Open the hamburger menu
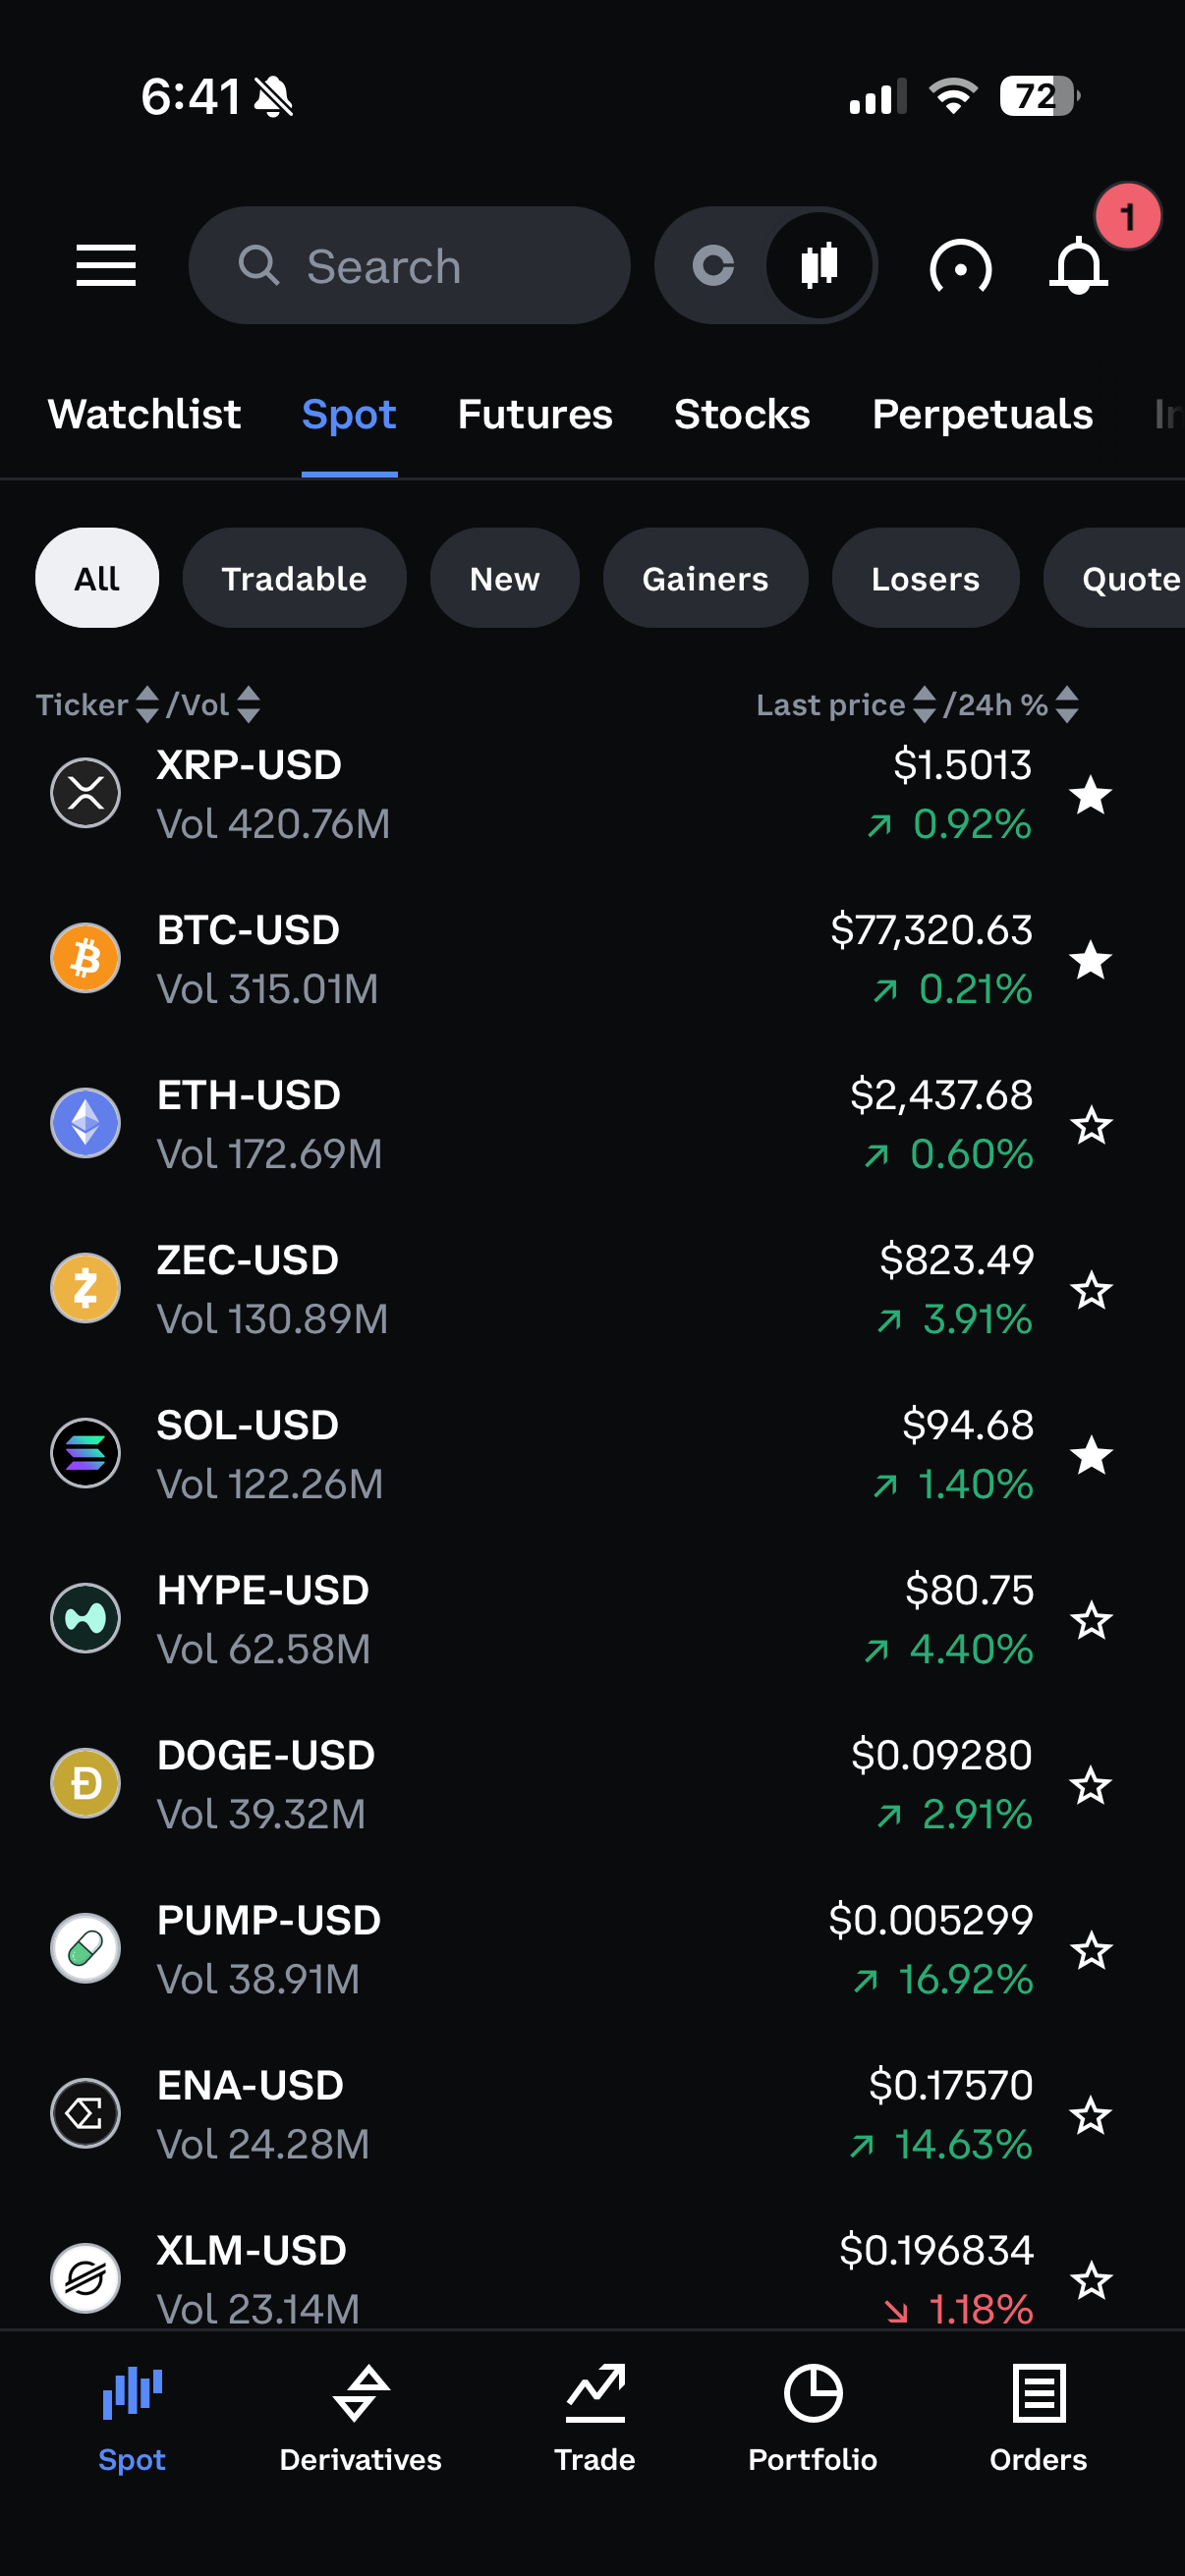The image size is (1185, 2576). coord(106,265)
